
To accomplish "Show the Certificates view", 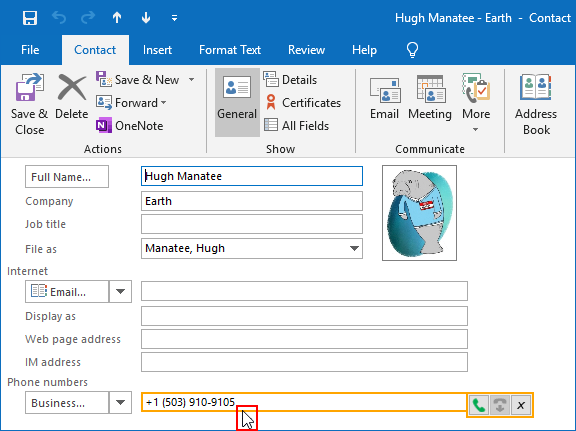I will pos(303,103).
